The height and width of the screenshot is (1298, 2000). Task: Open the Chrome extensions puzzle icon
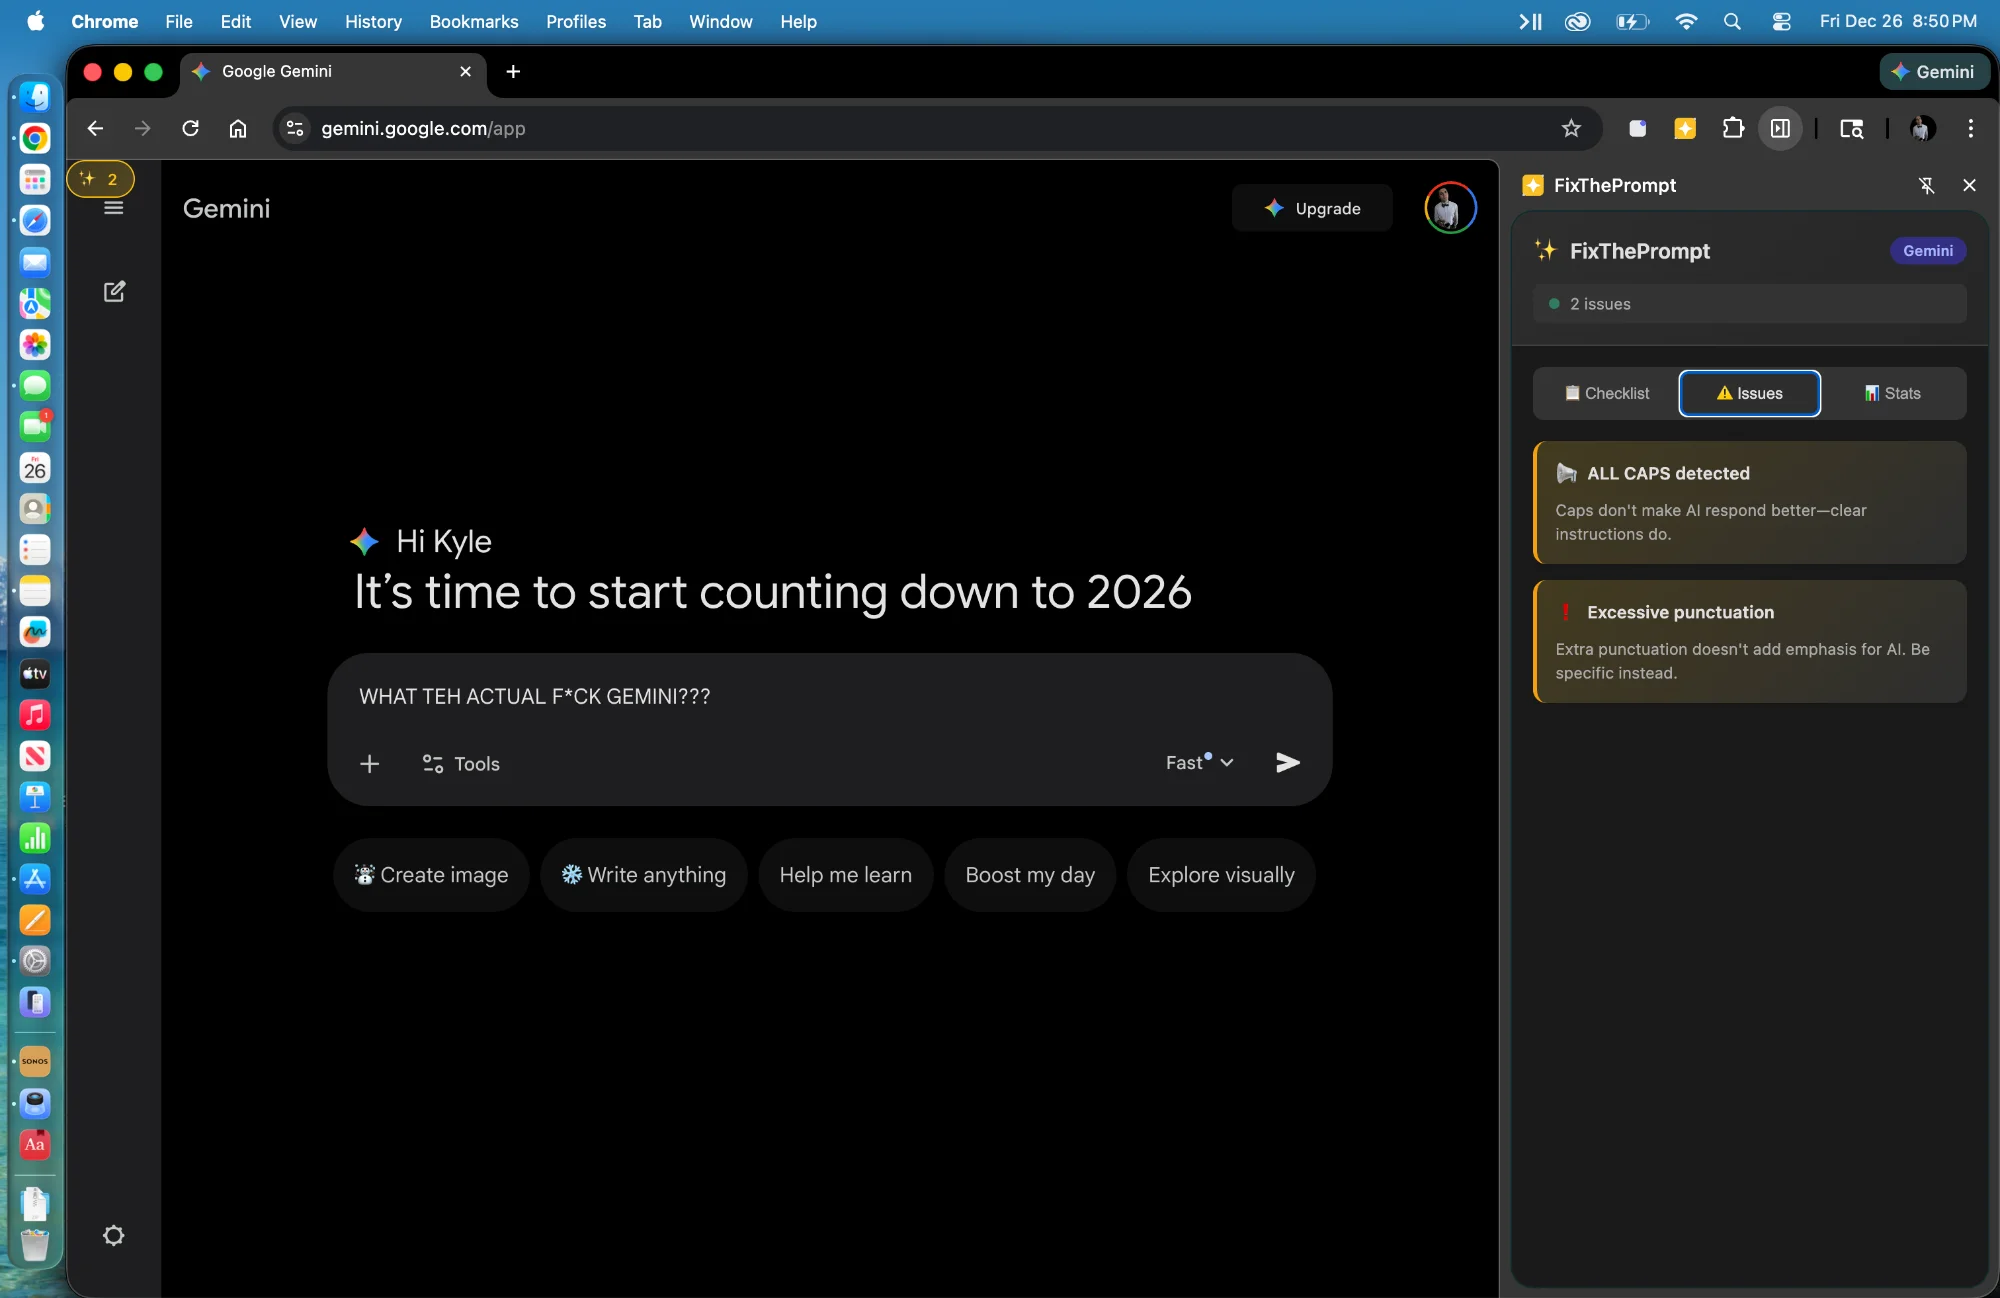coord(1733,128)
